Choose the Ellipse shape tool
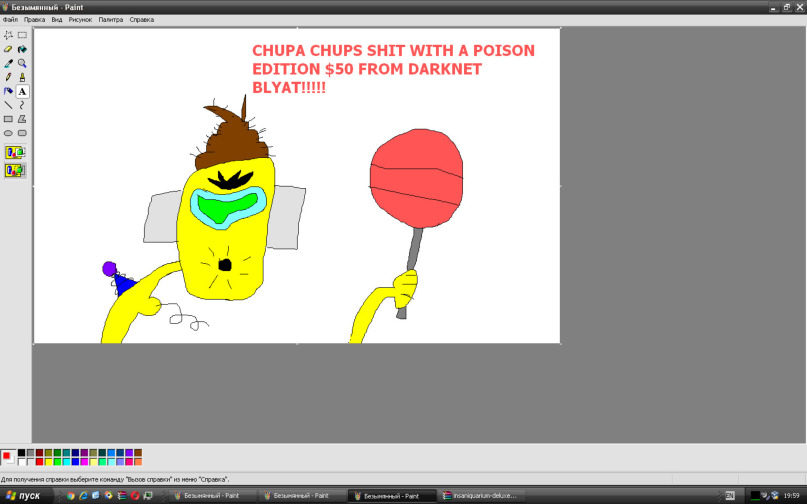 [x=8, y=133]
